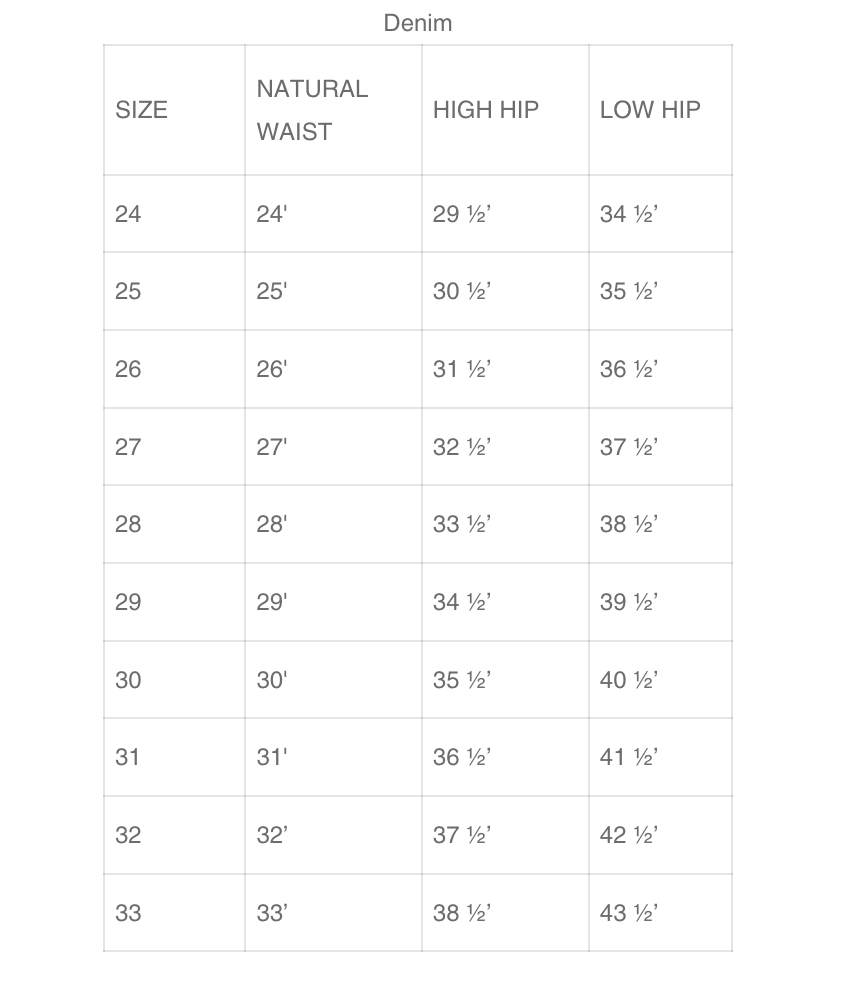This screenshot has height=992, width=850.
Task: Click the SIZE column header
Action: (142, 110)
